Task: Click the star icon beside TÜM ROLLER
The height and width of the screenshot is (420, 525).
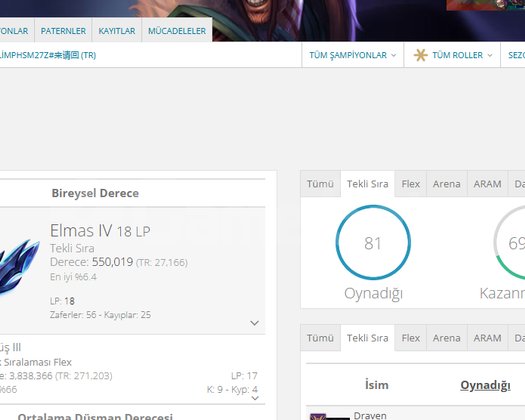Action: coord(421,55)
